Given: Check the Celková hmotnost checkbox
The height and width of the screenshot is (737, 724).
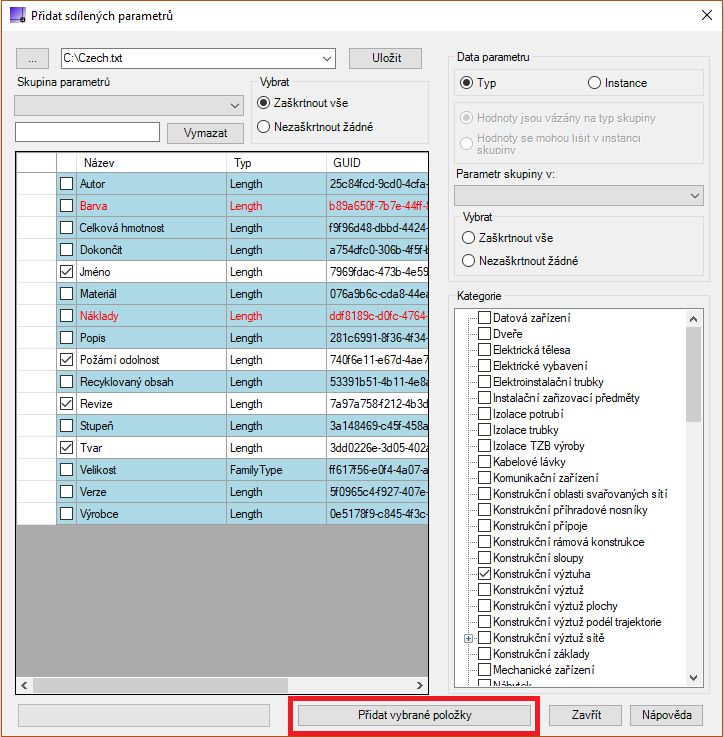Looking at the screenshot, I should coord(67,228).
